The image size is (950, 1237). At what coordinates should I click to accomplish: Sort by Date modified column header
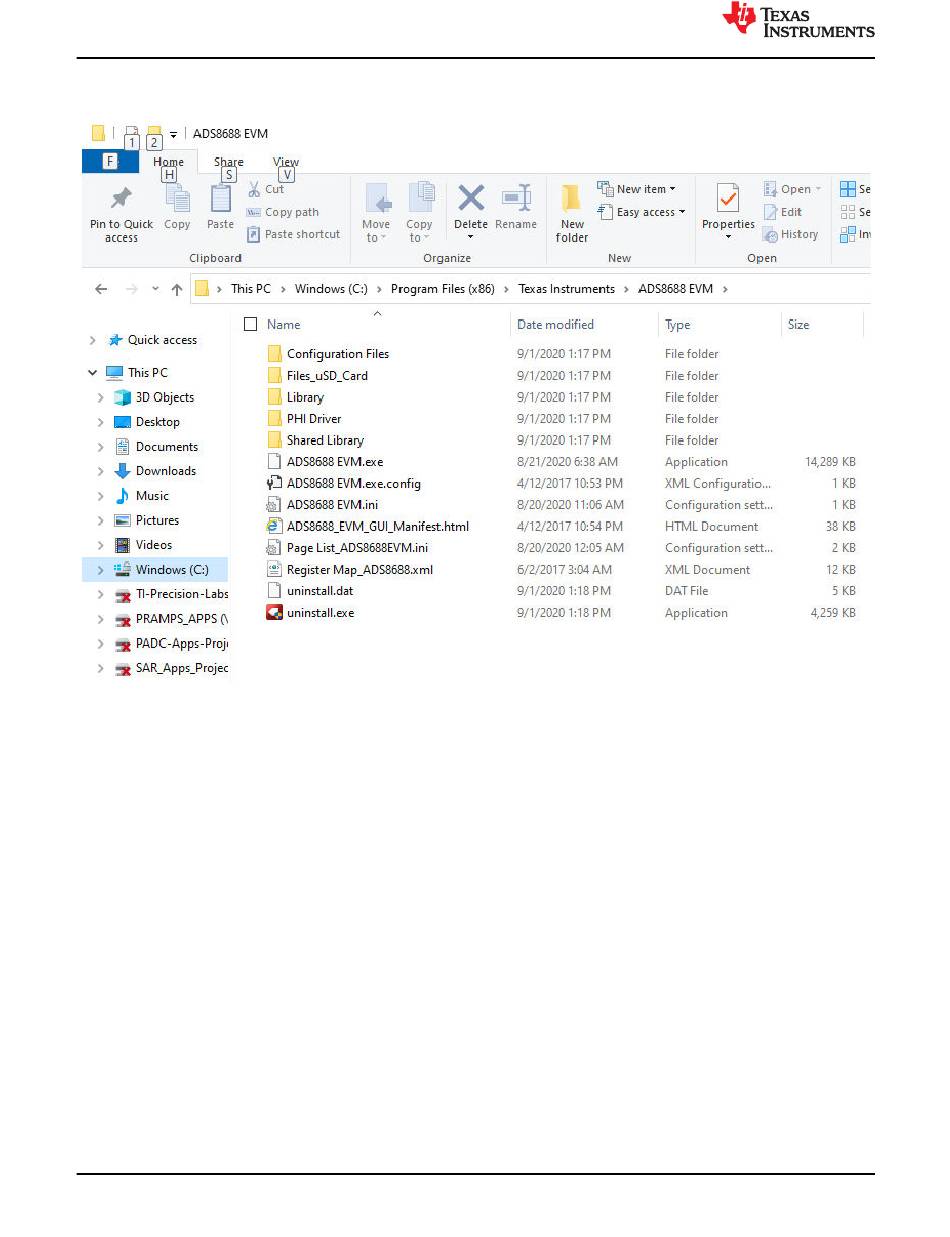point(555,324)
